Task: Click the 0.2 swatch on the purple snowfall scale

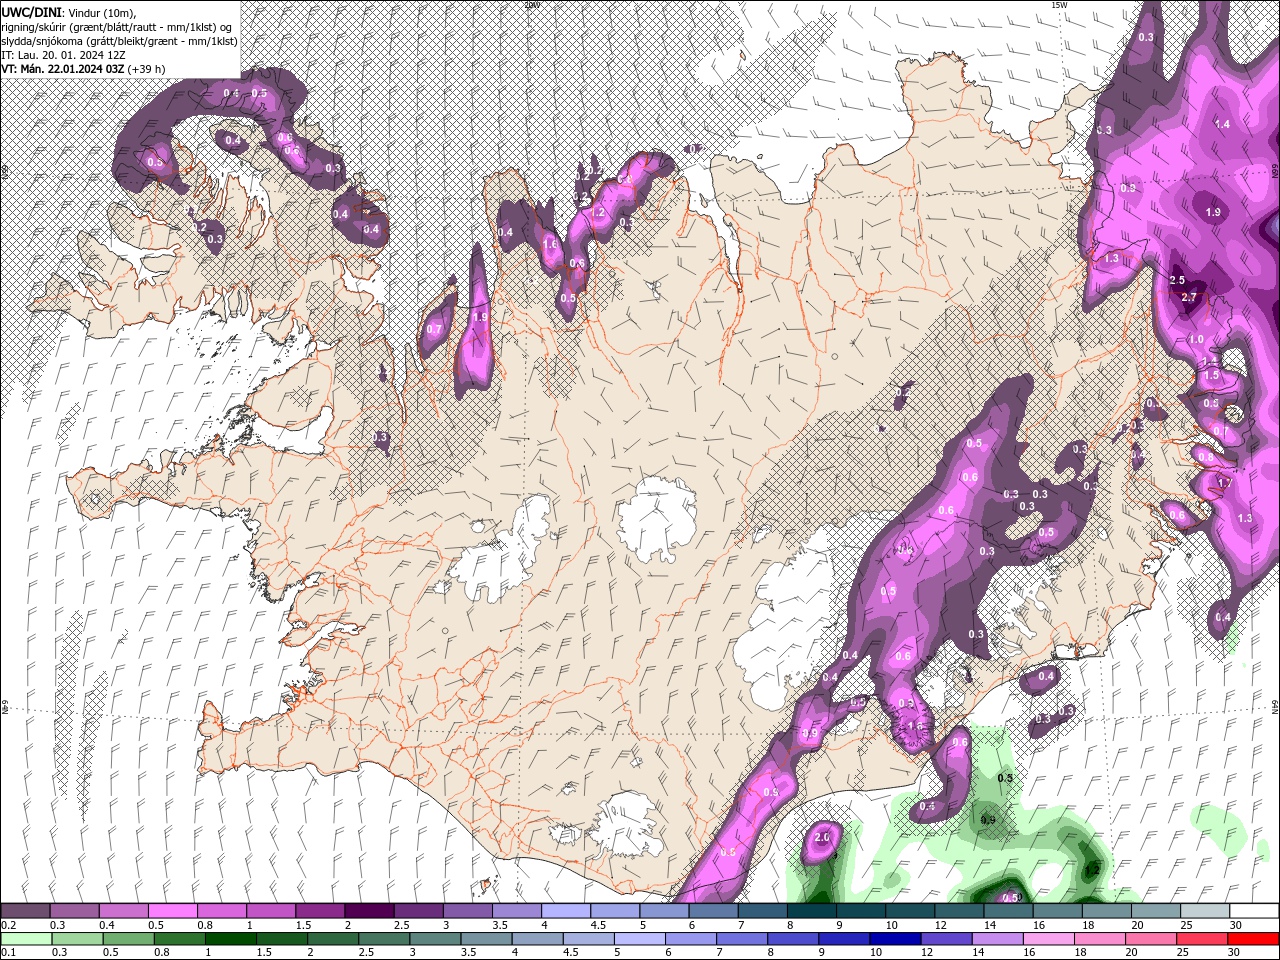Action: click(25, 911)
